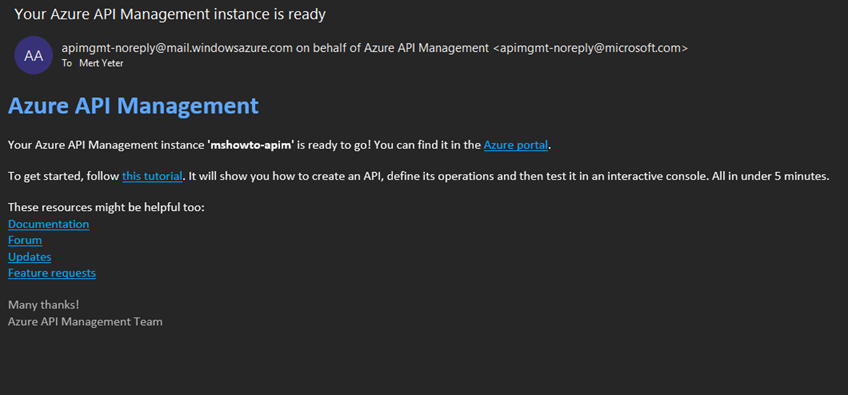Click the apimgmt-noreply@microsoft.com address
Screen dimensions: 848x395
click(591, 48)
